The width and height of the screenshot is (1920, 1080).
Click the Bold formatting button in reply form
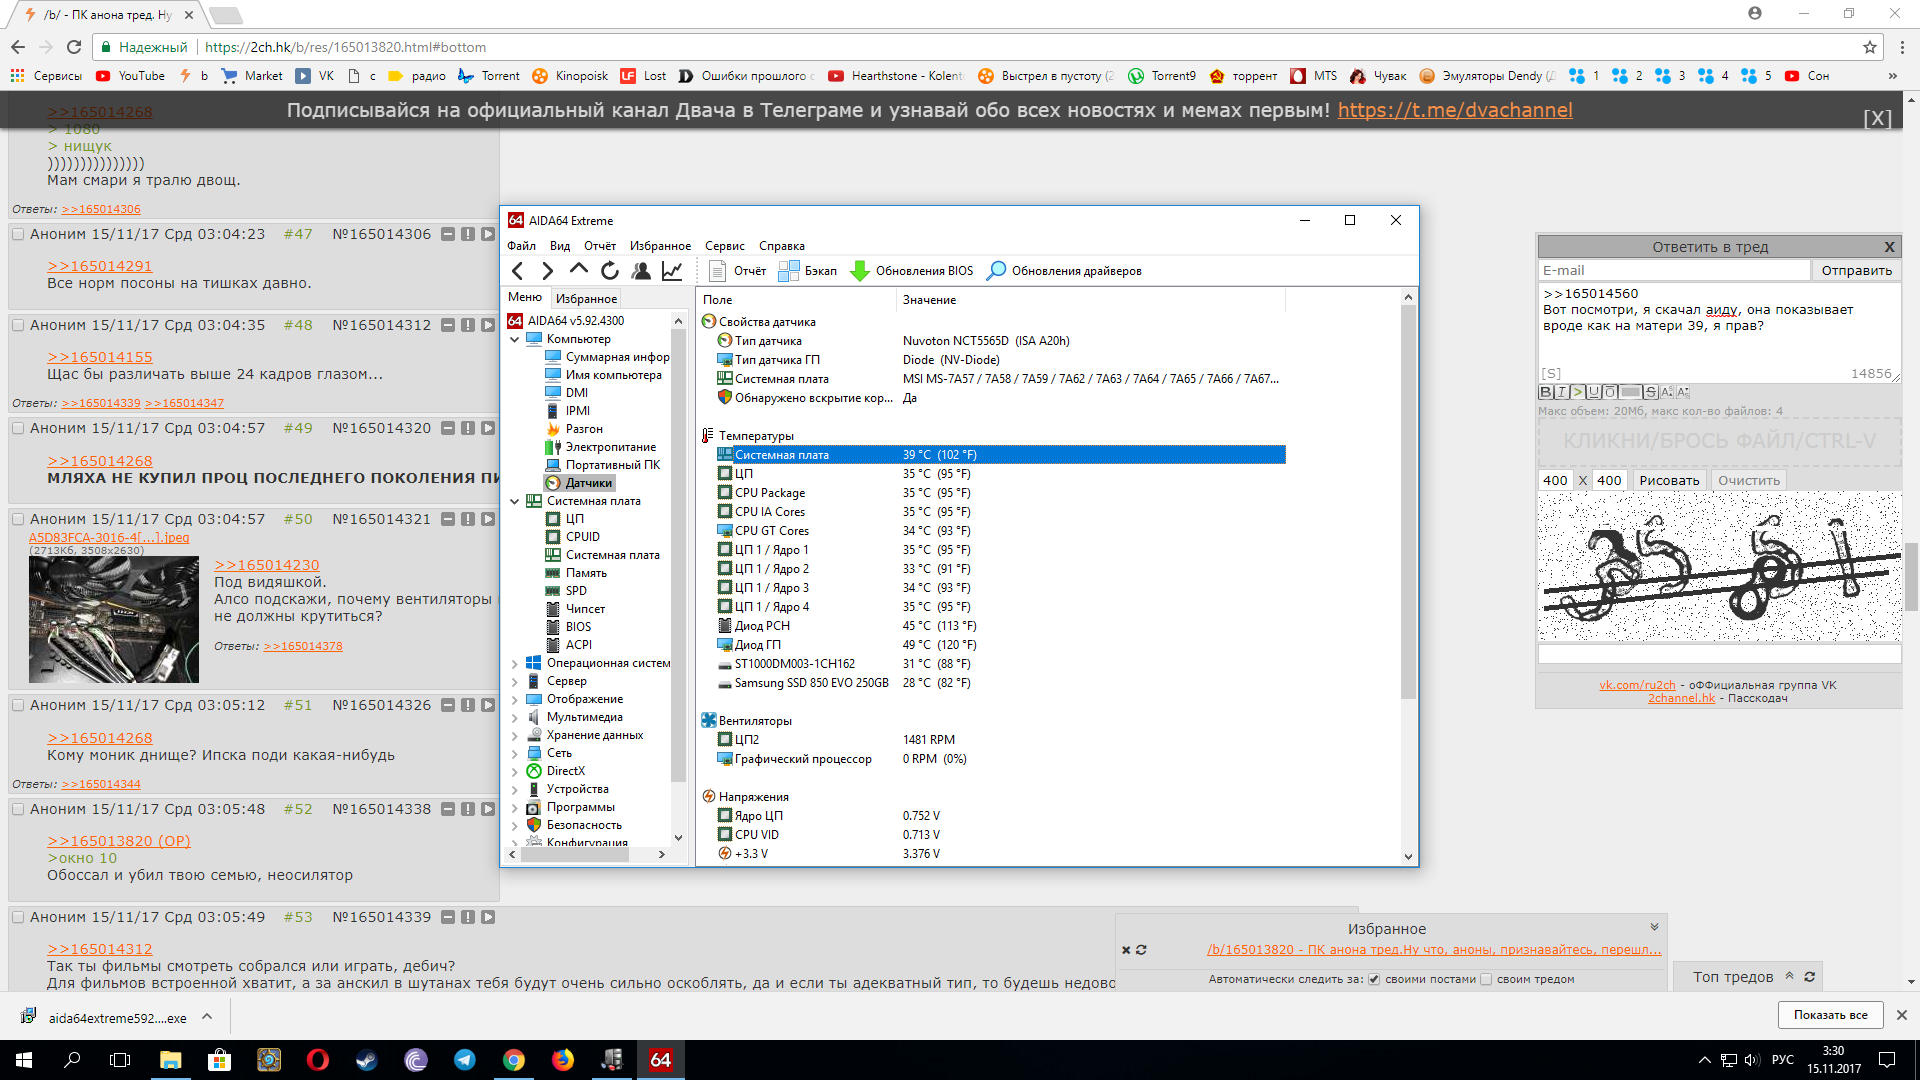(1546, 392)
